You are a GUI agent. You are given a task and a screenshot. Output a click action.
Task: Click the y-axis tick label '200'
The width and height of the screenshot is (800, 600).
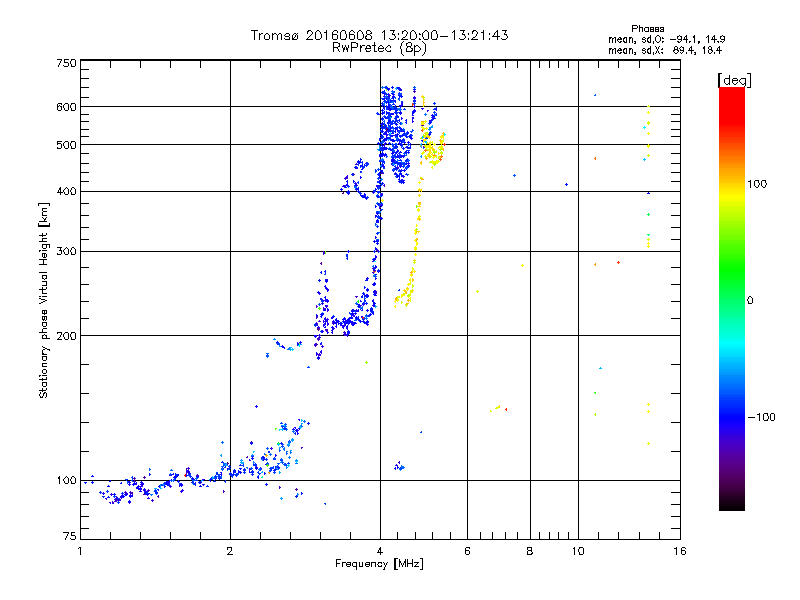(x=66, y=336)
